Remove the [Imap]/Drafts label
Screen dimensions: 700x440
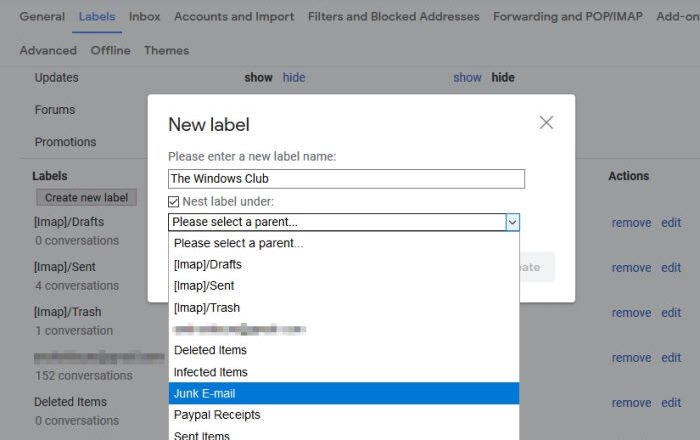(x=631, y=223)
